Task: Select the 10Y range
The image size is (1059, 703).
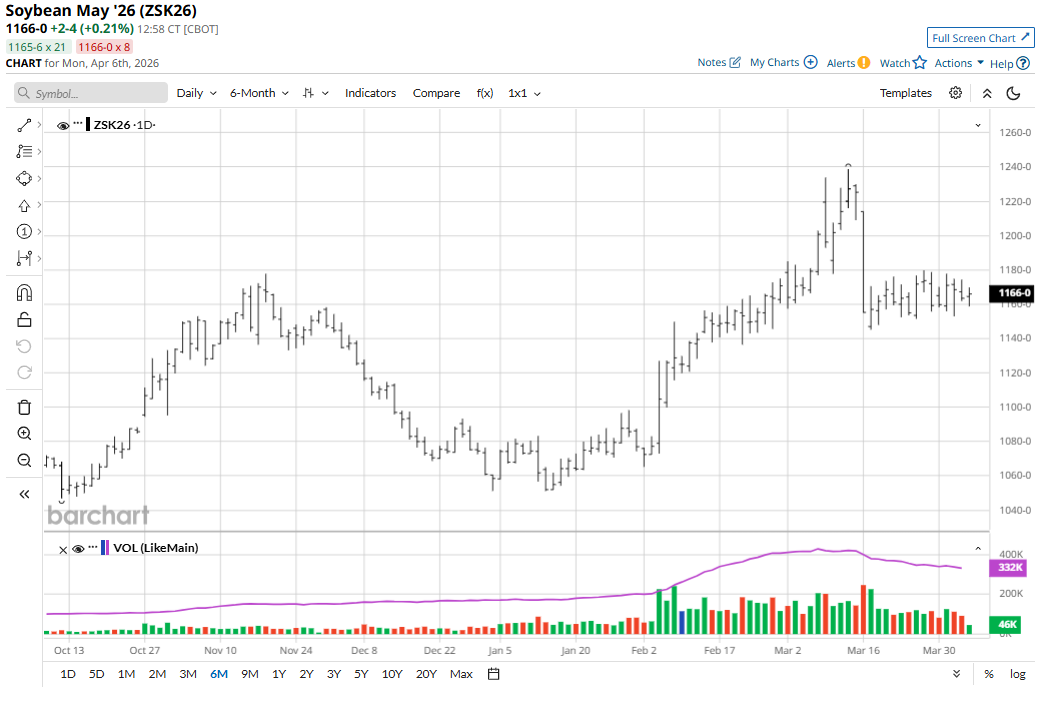Action: coord(392,674)
